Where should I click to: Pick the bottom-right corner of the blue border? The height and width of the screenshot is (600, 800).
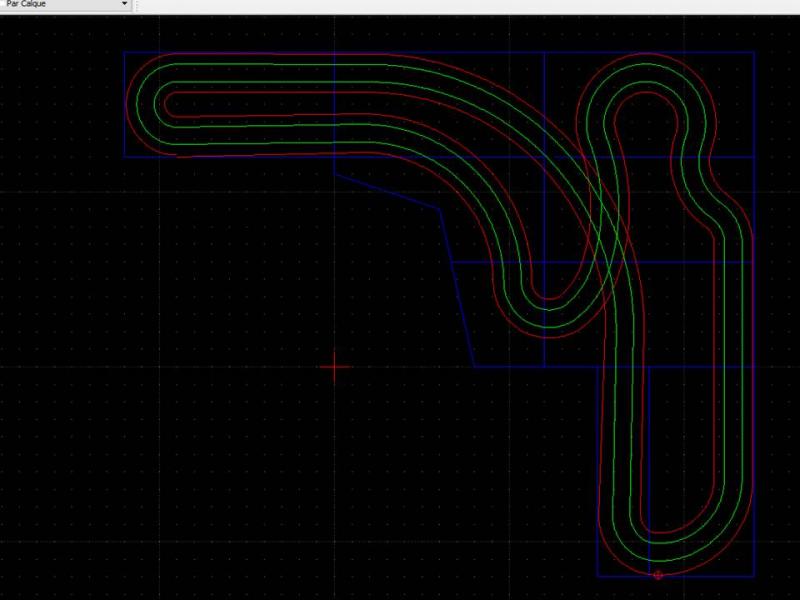coord(754,576)
